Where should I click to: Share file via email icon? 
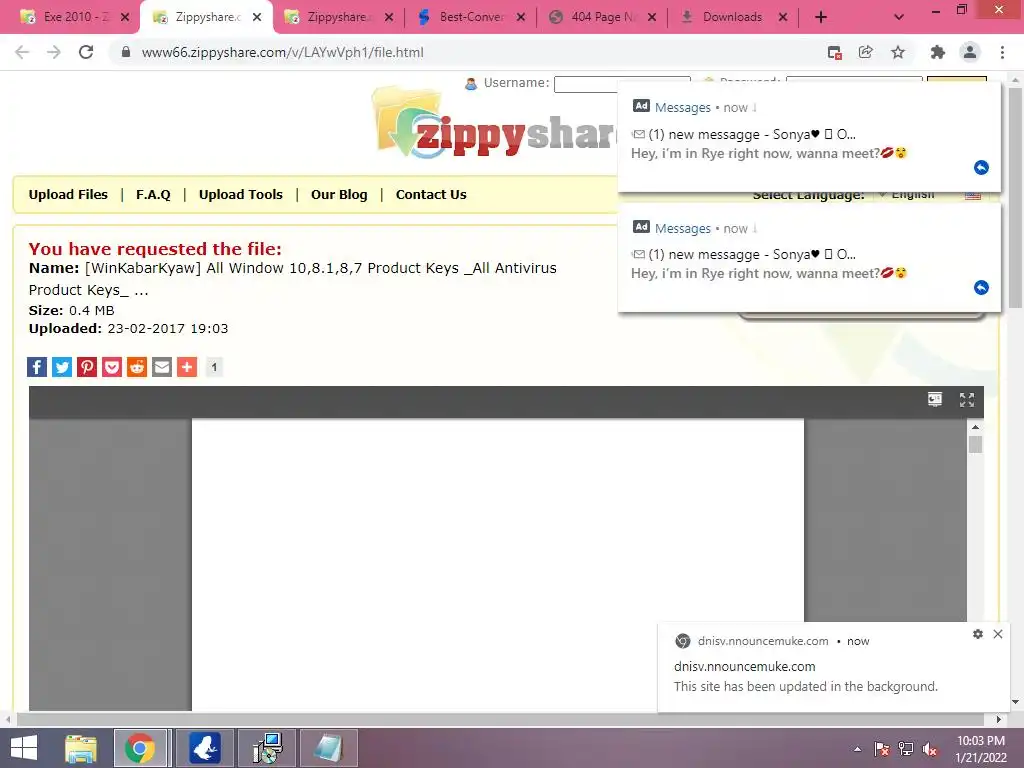tap(162, 367)
